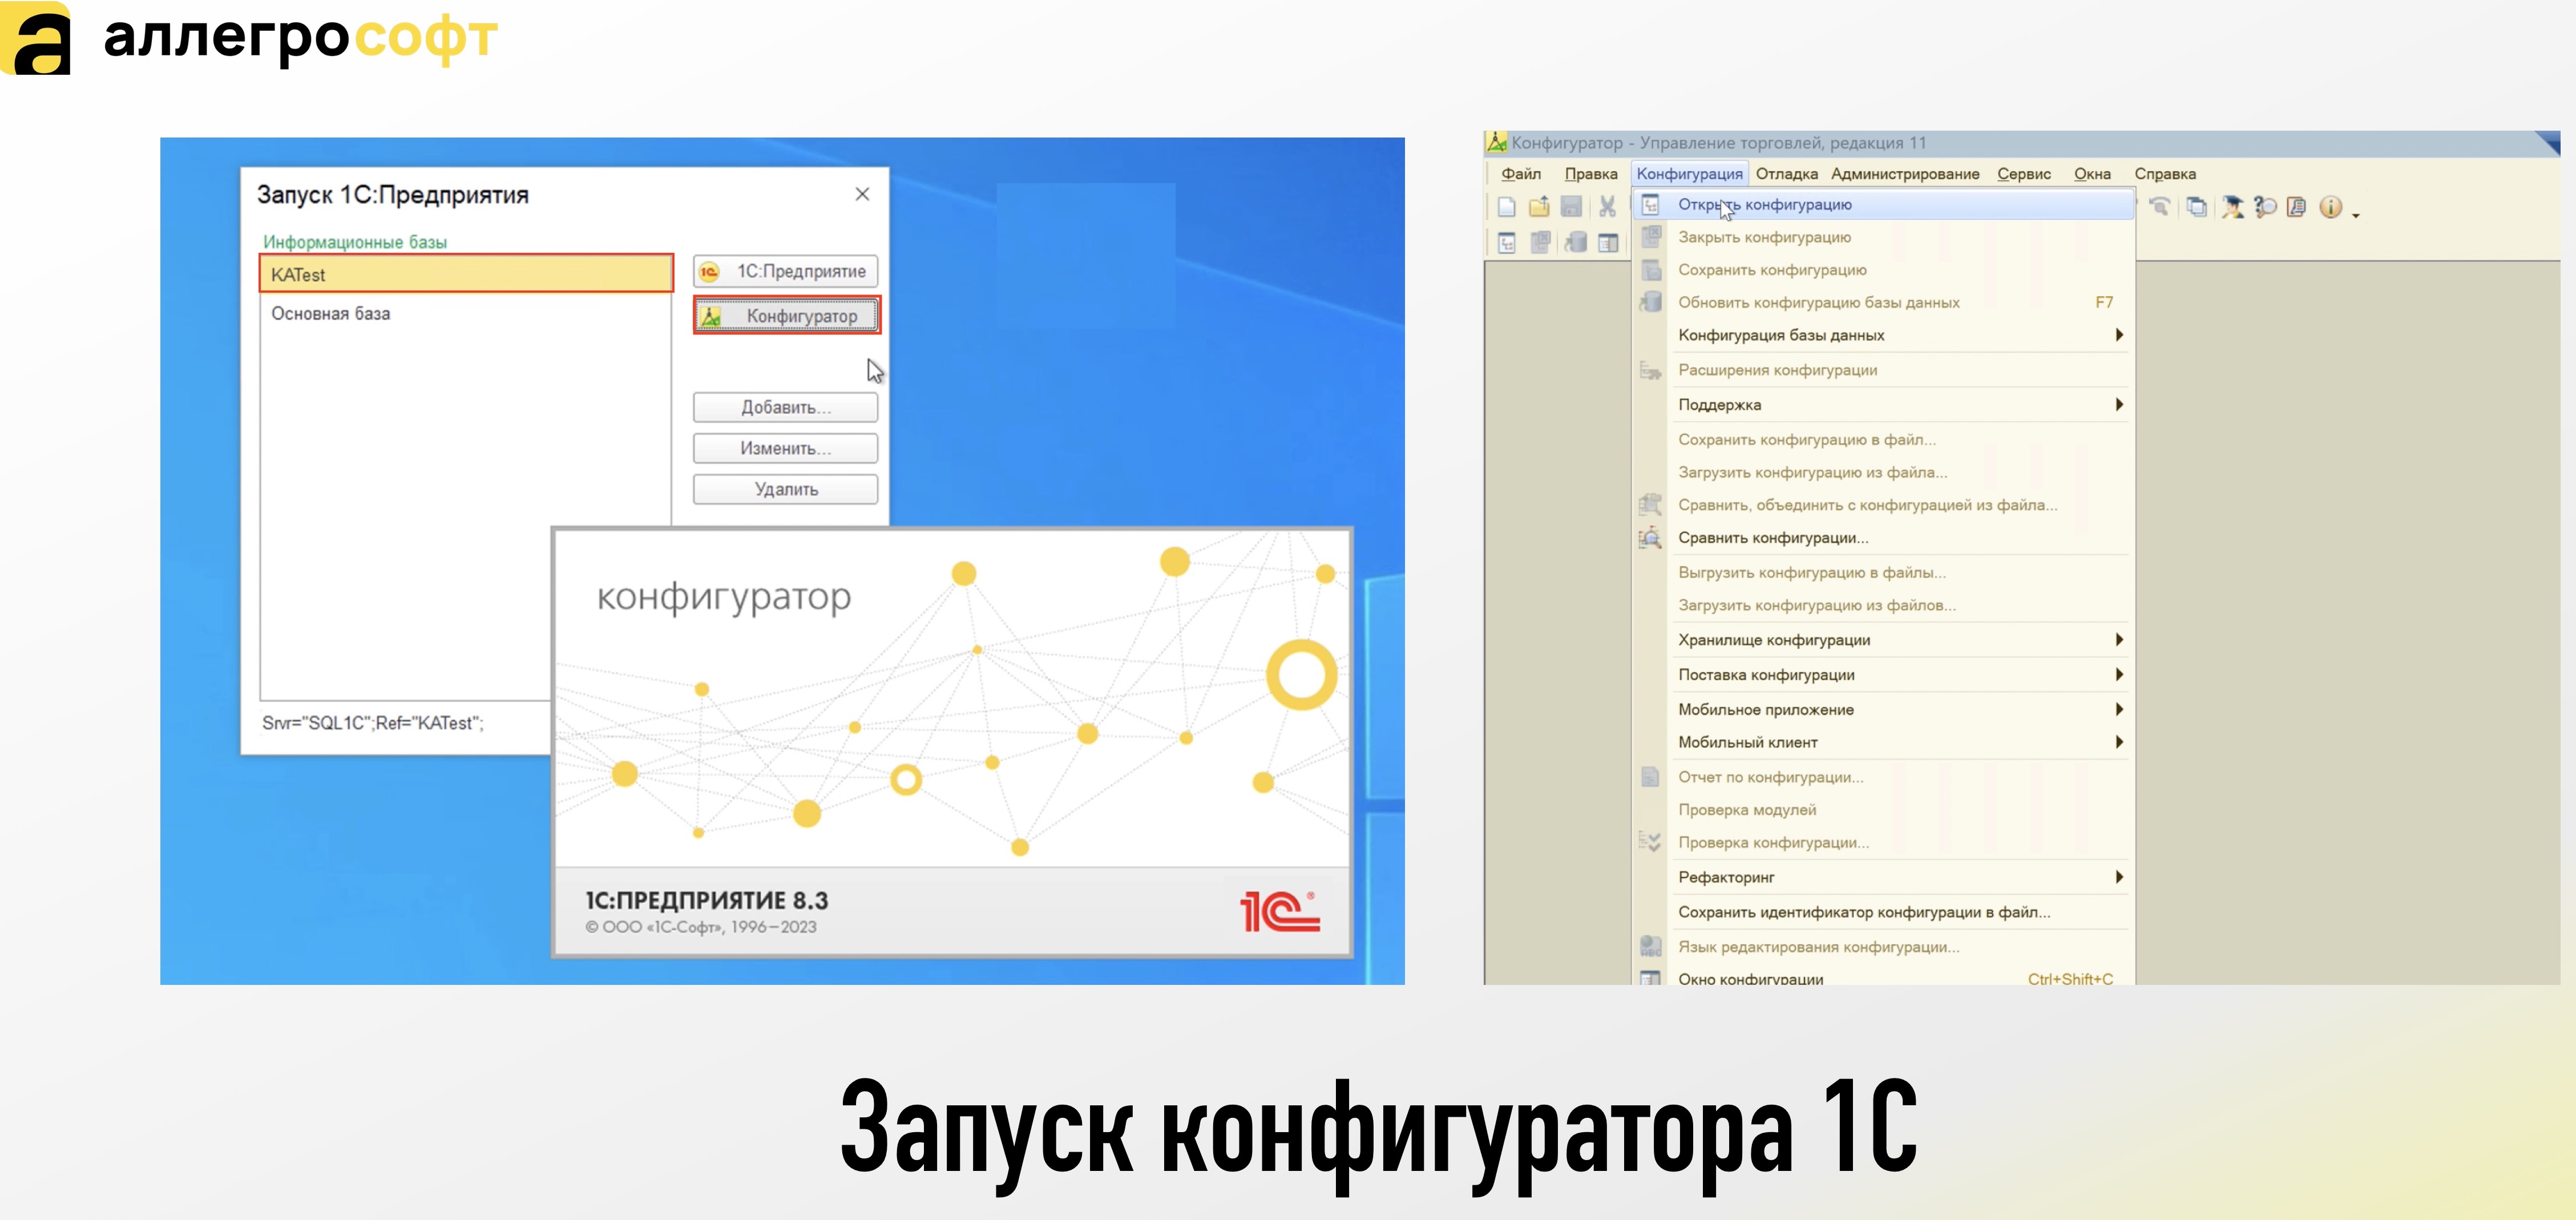Click Сохранить идентификатор конфигурации в файл...
Screen dimensions: 2576x1220
coord(1884,912)
